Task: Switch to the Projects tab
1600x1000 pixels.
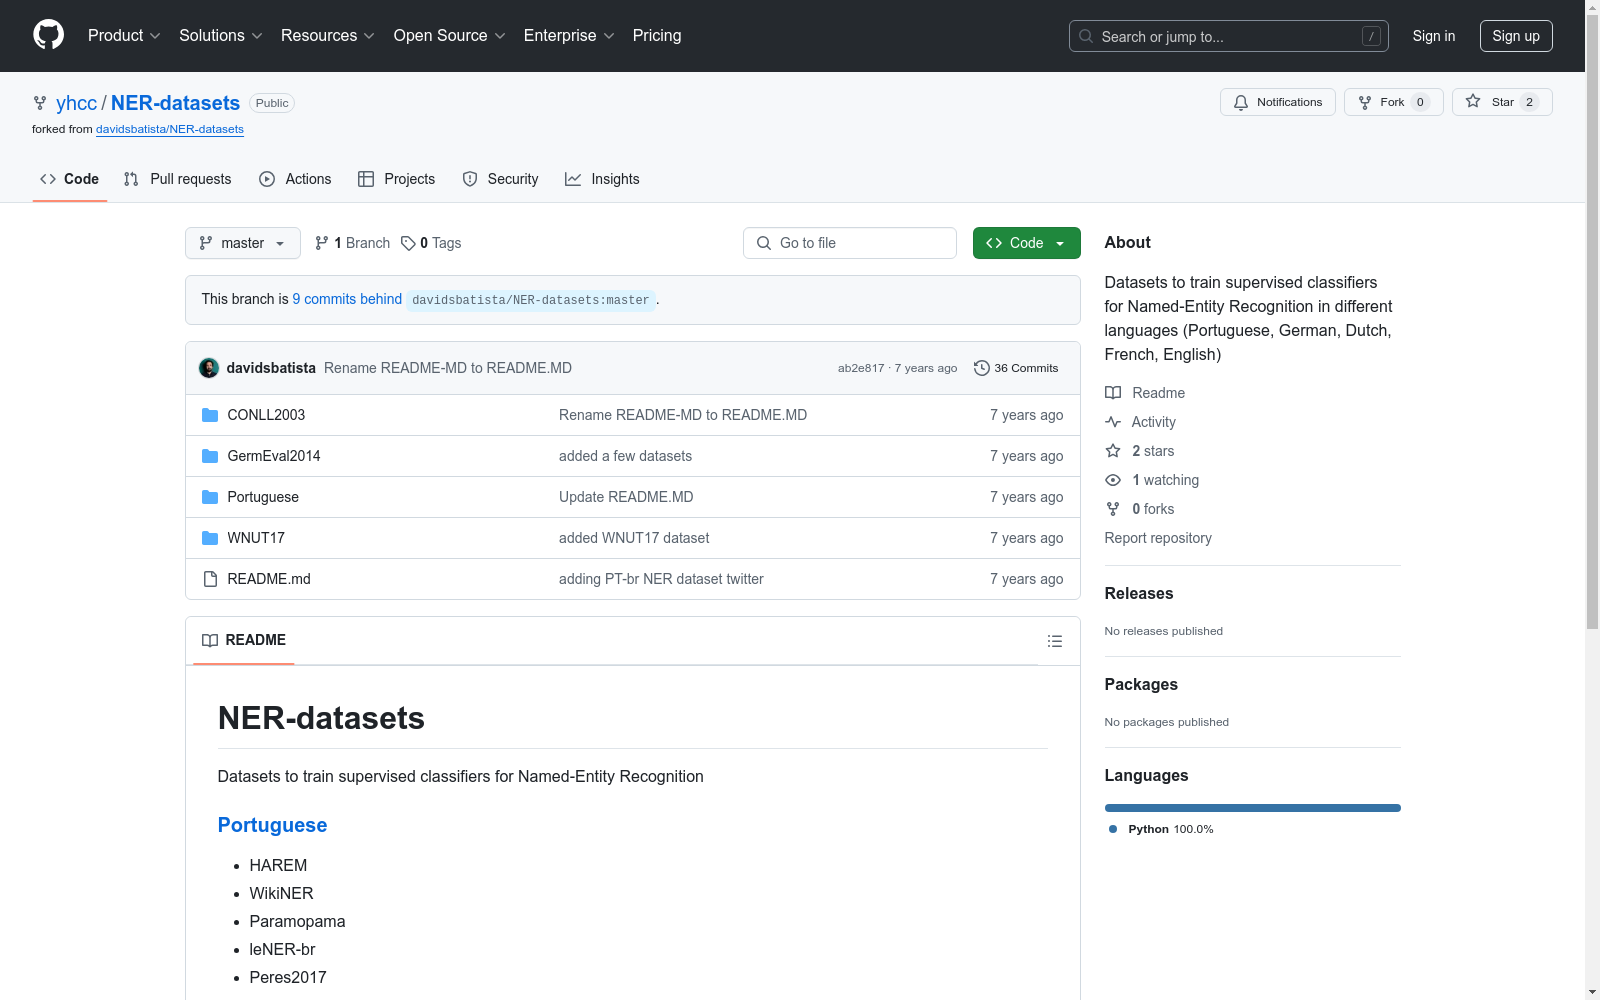Action: click(397, 179)
